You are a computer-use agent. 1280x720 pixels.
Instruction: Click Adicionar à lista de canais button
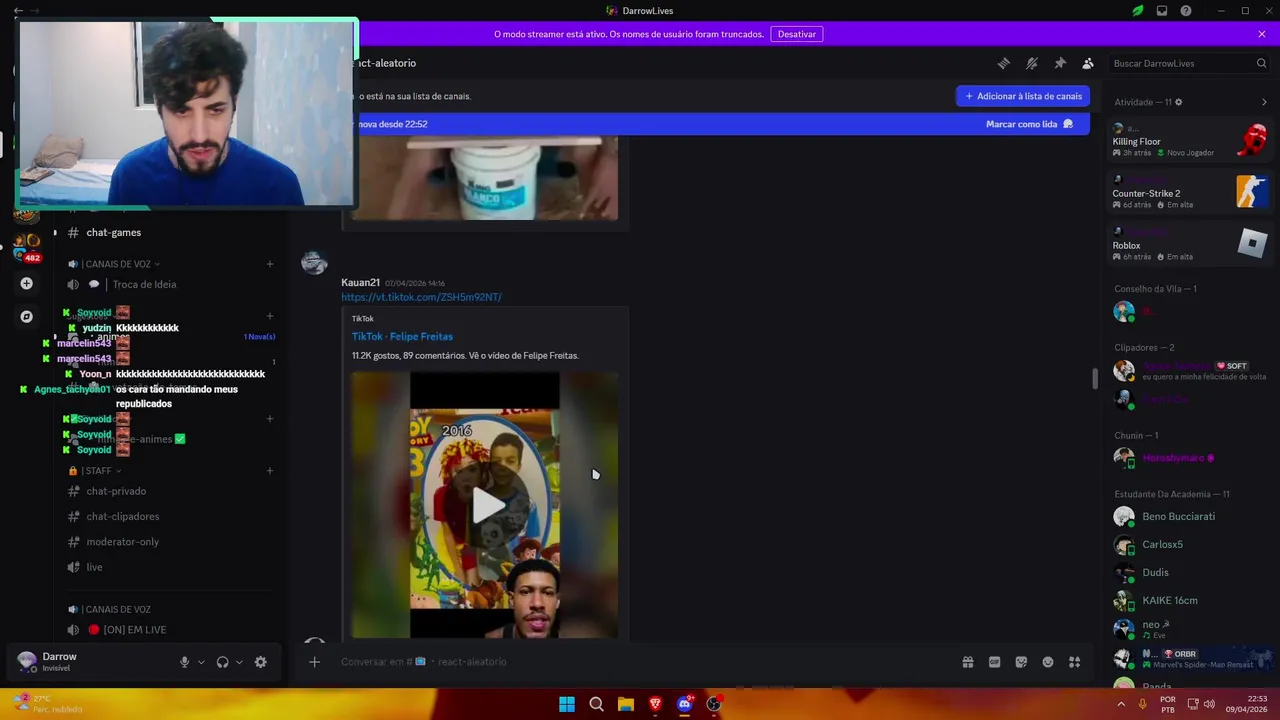[x=1023, y=96]
